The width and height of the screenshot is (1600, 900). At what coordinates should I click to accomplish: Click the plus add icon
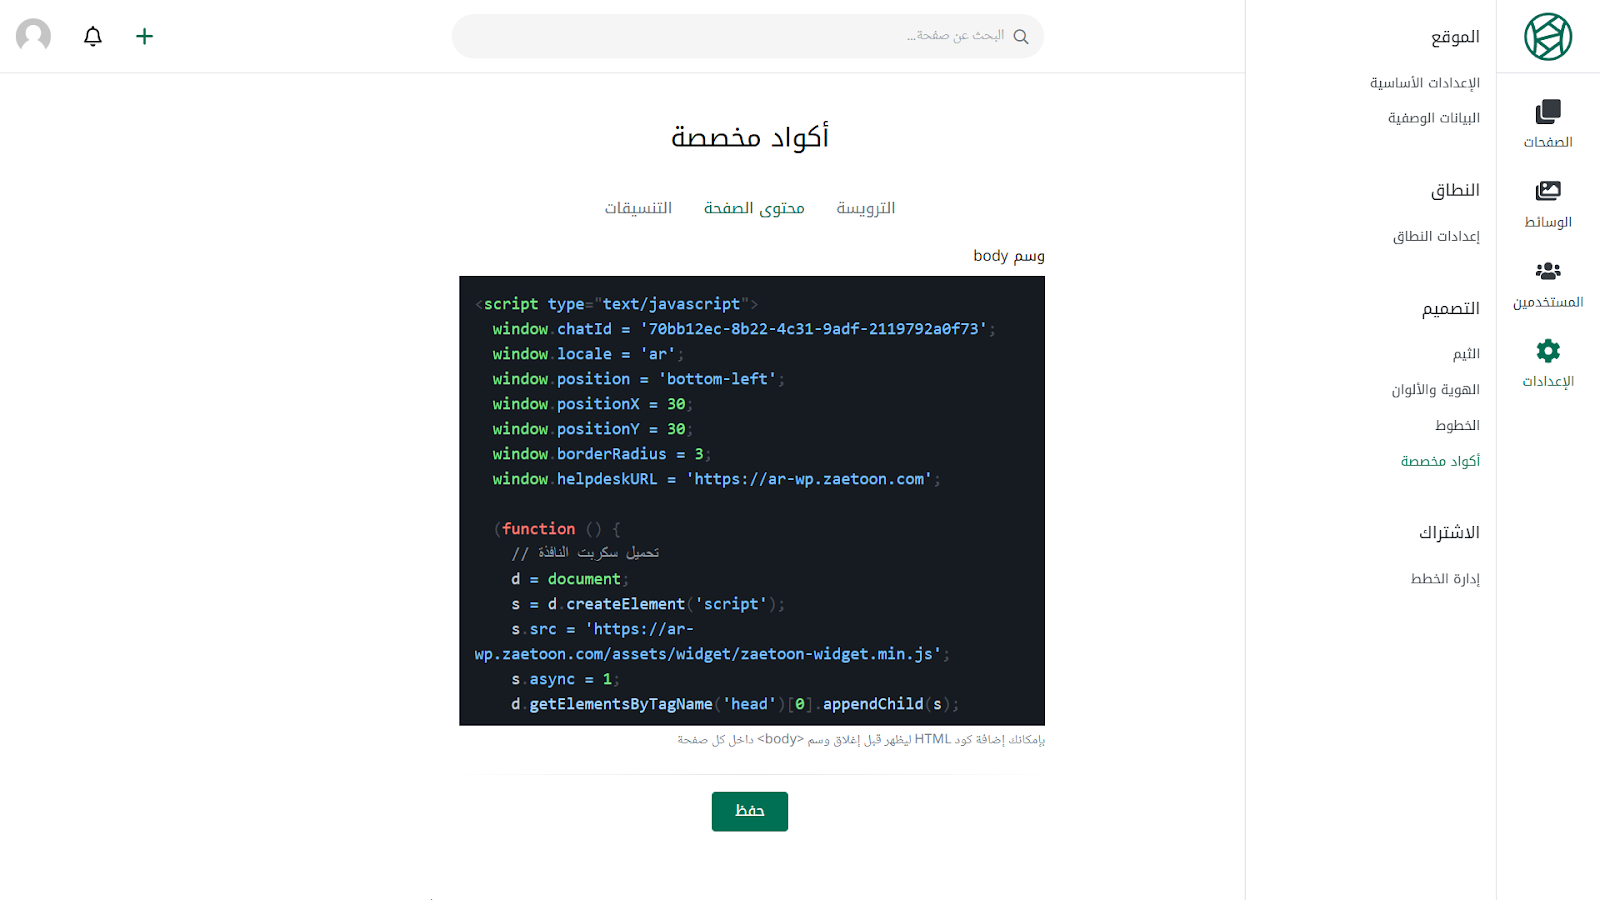tap(144, 37)
